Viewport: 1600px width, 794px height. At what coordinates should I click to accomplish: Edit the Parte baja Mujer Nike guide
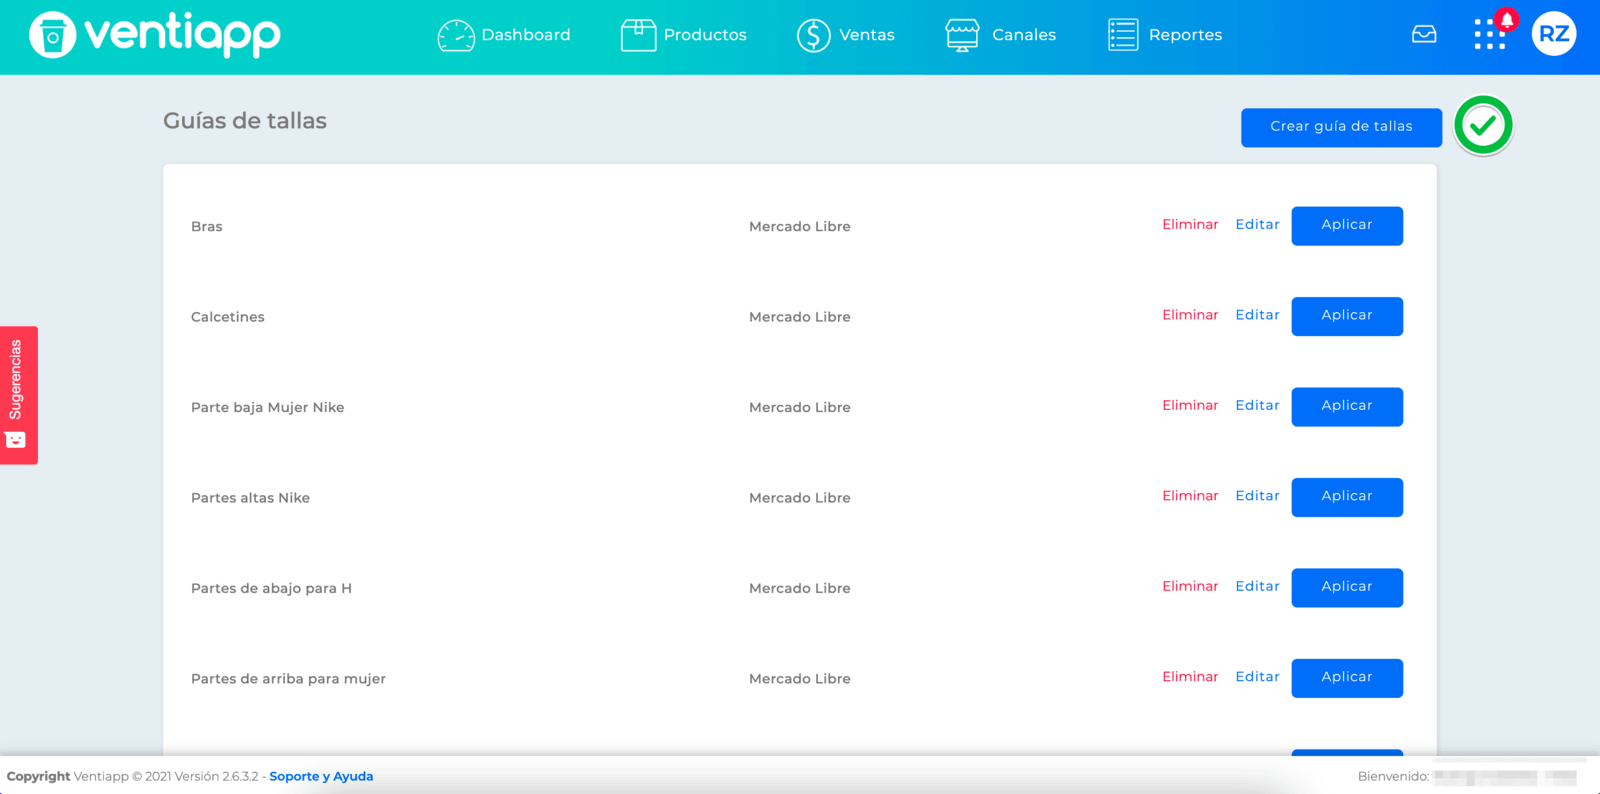(x=1257, y=406)
